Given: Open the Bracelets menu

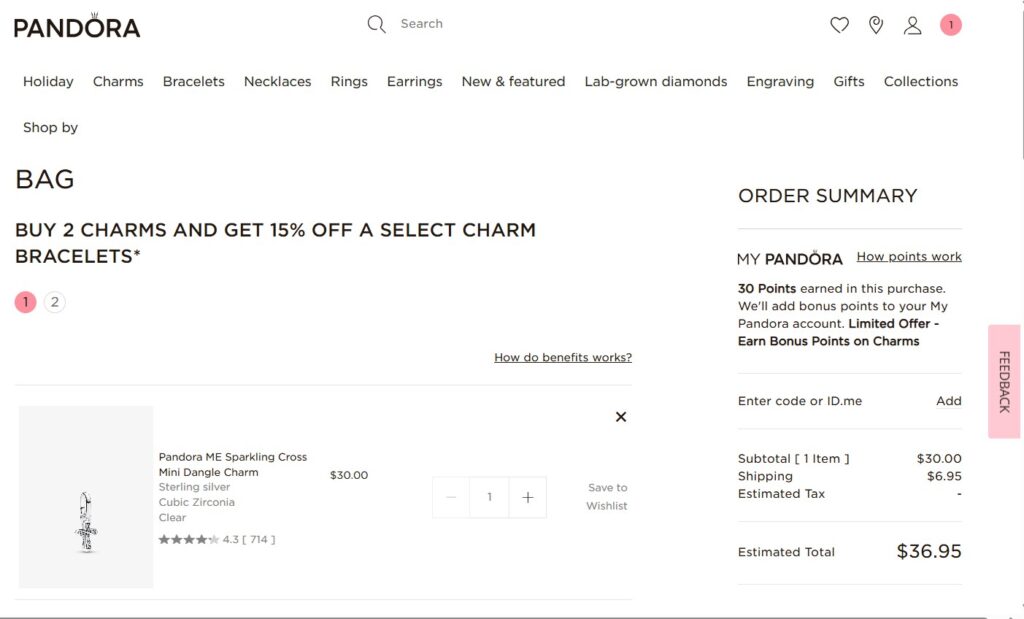Looking at the screenshot, I should click(x=194, y=81).
